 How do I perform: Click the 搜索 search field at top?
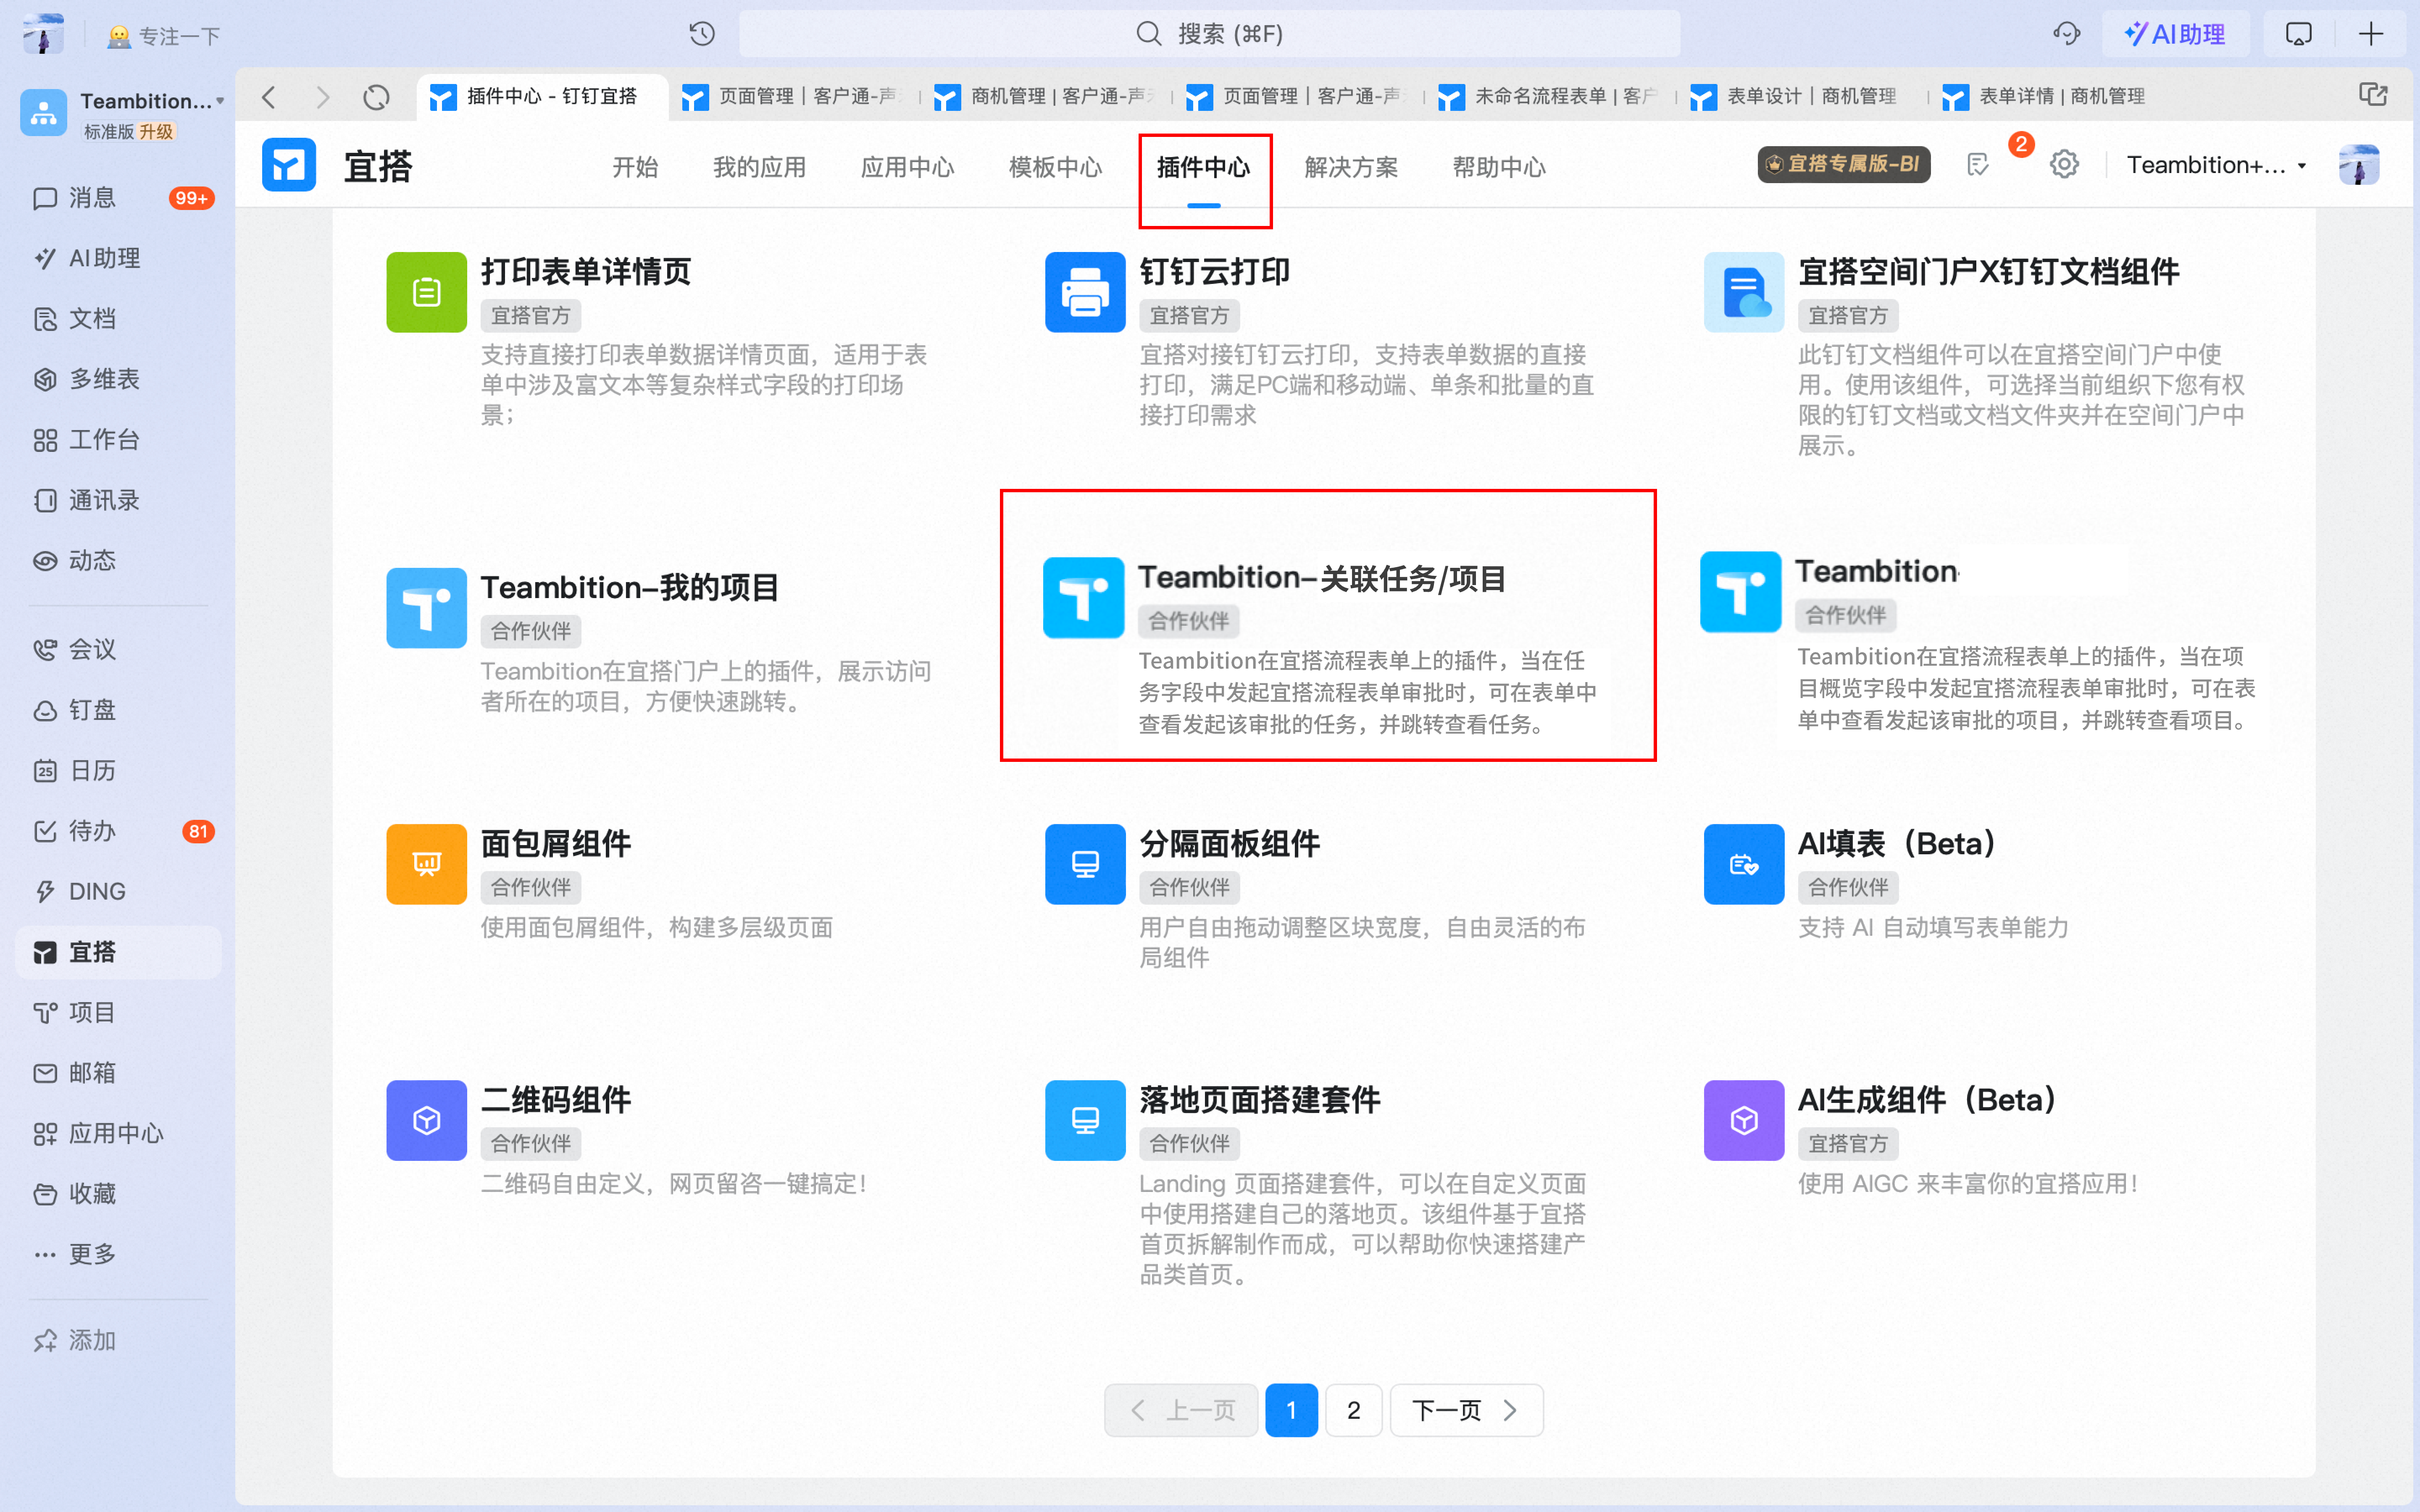1210,34
